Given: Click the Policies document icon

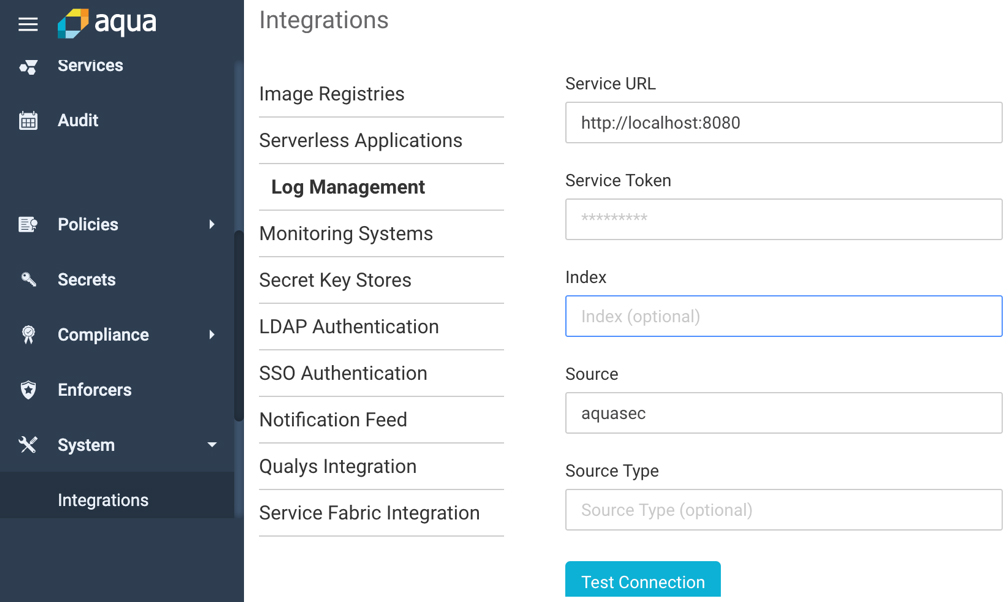Looking at the screenshot, I should [x=28, y=224].
